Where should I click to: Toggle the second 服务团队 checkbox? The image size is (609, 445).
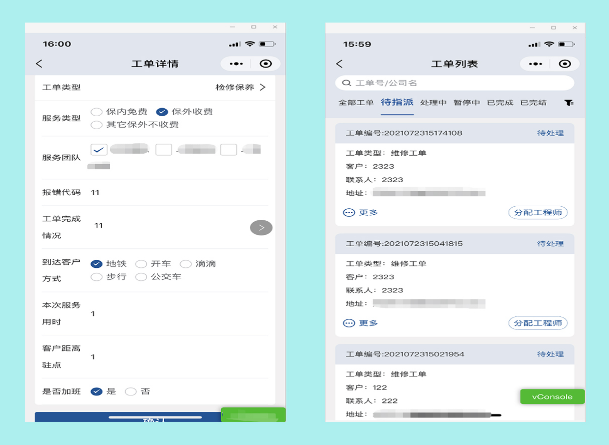click(x=164, y=149)
